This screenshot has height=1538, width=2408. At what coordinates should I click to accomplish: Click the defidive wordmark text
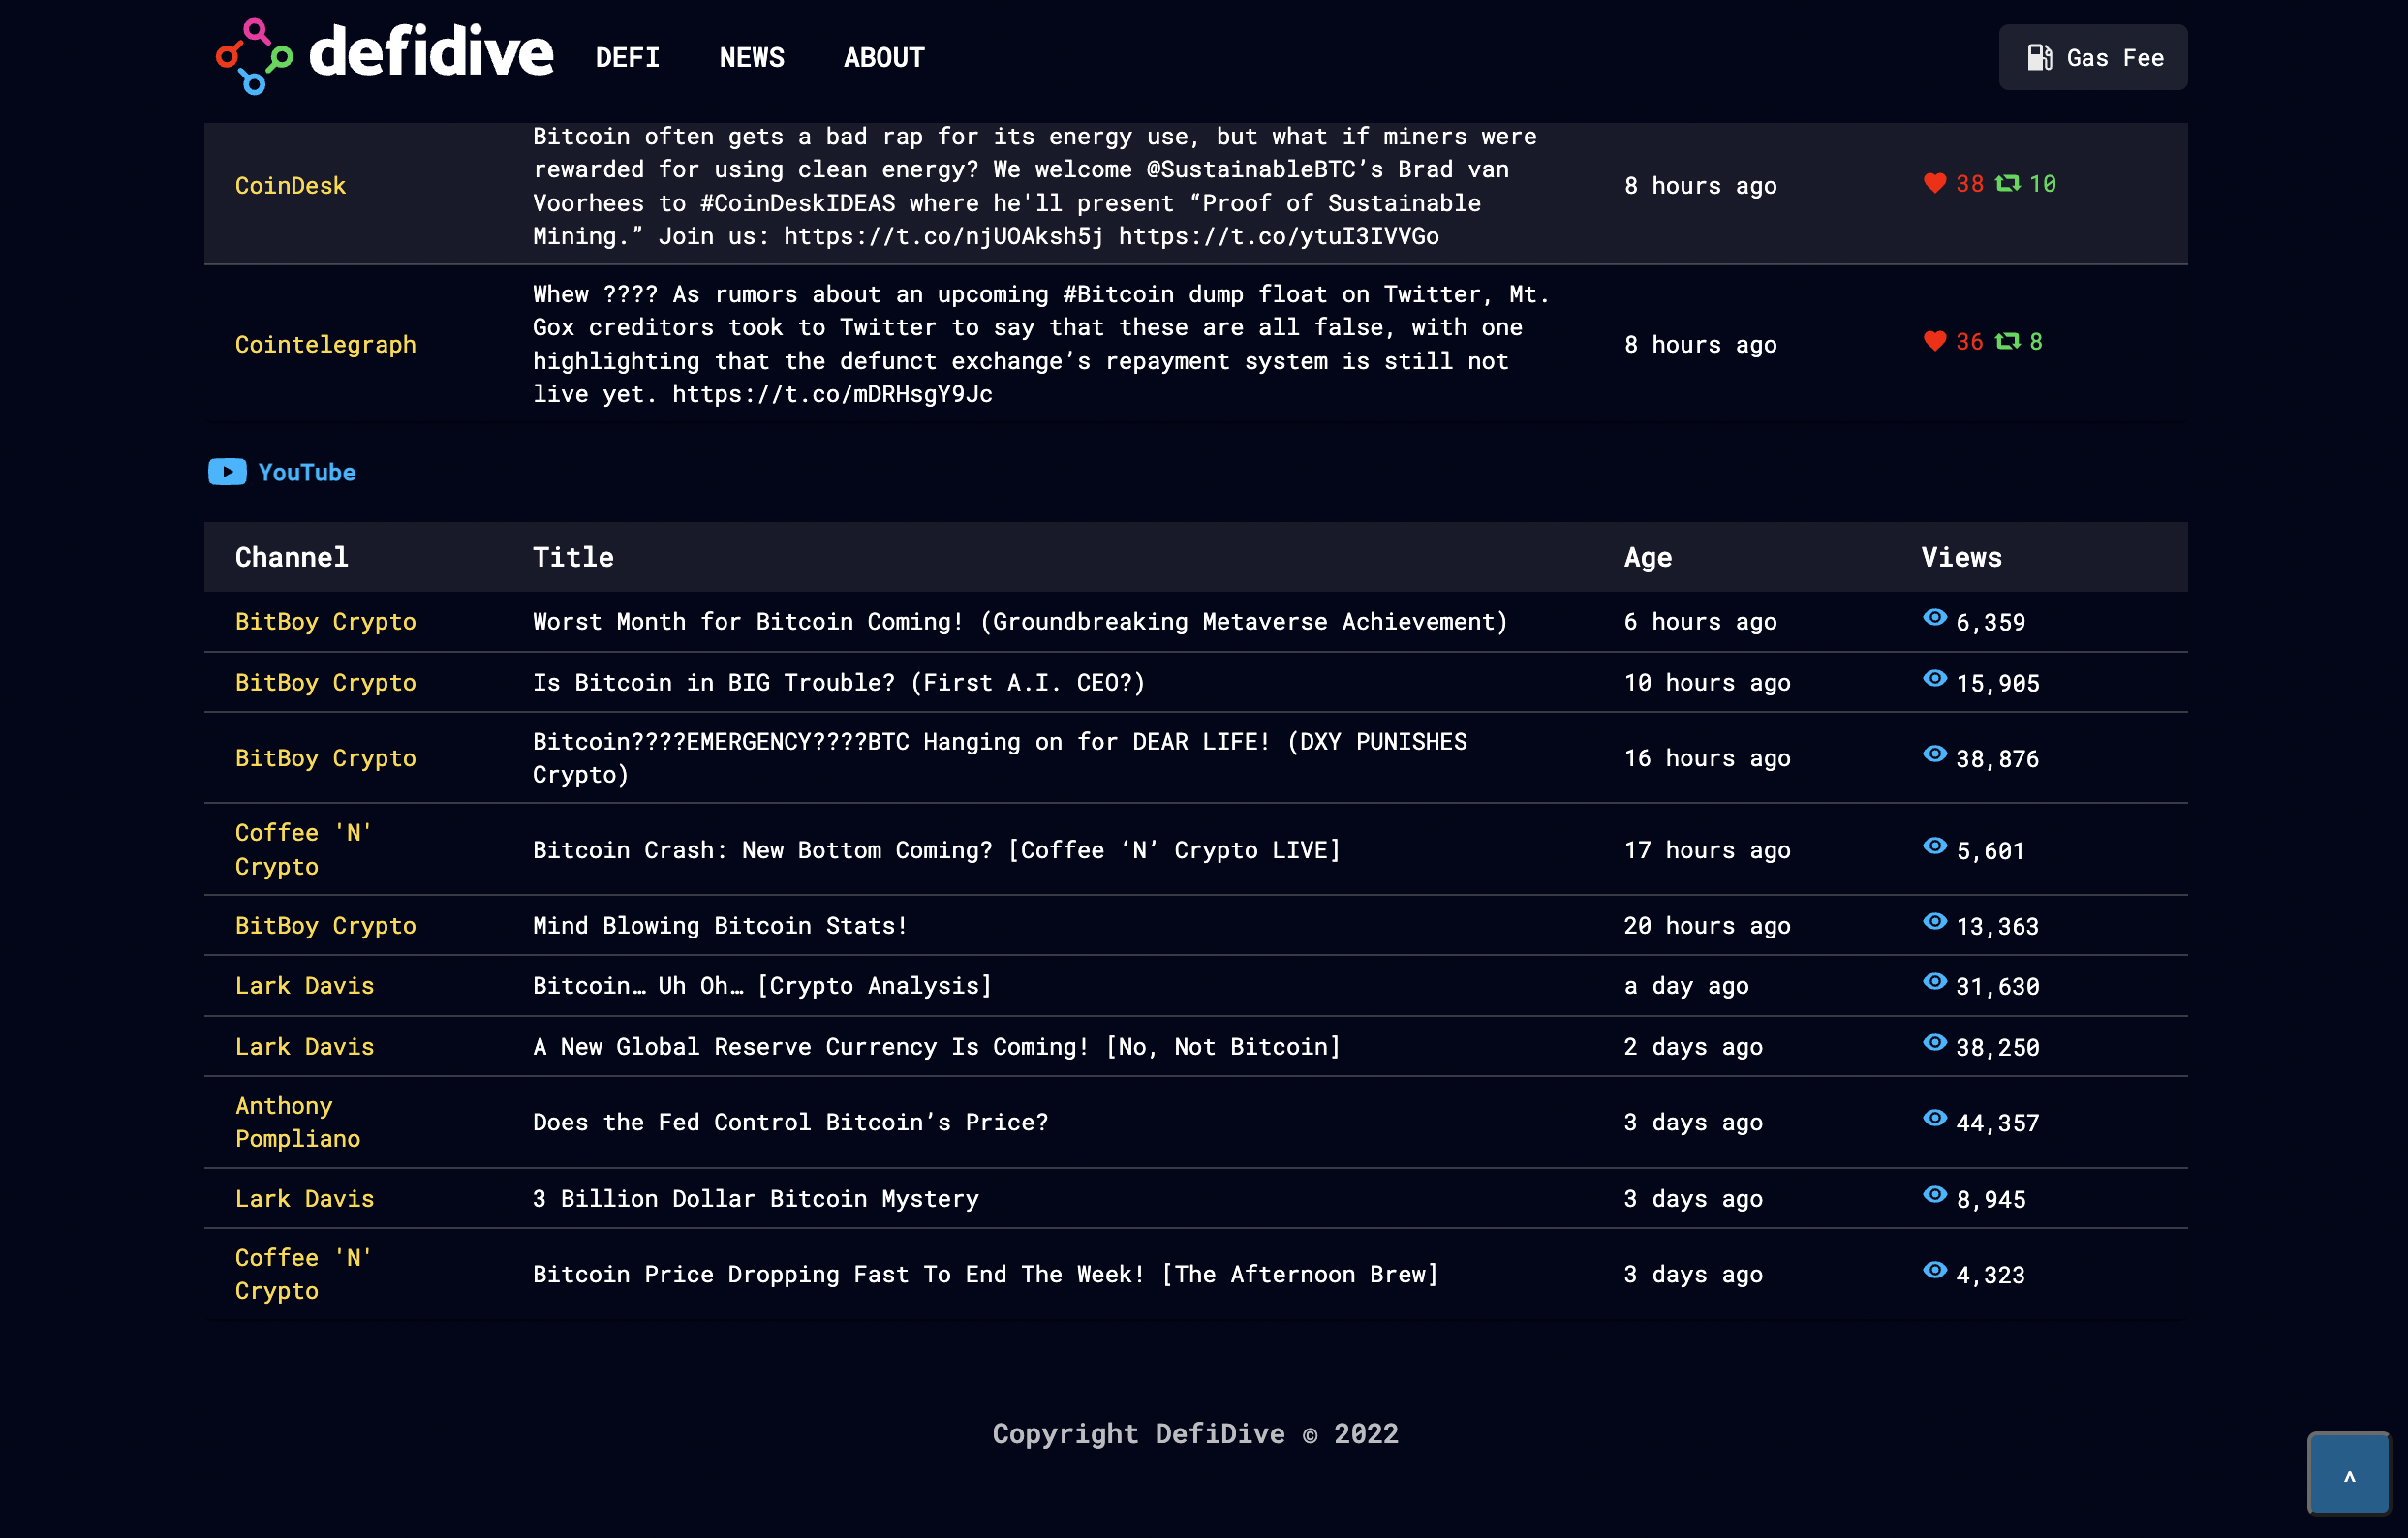point(431,52)
